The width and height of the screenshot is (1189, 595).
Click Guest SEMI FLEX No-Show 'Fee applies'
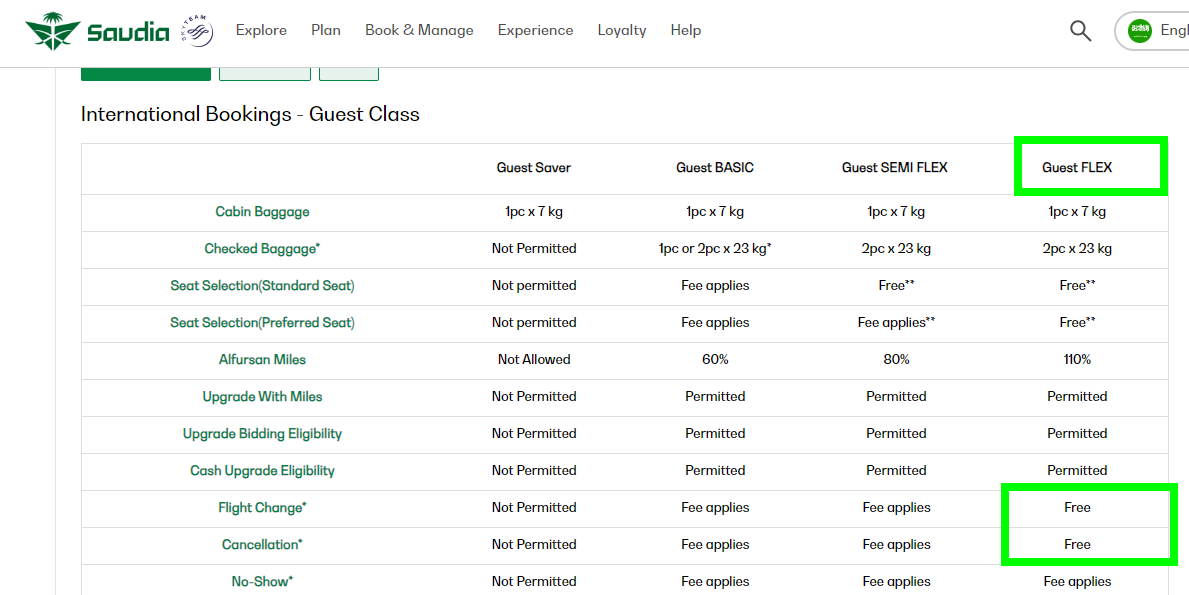pyautogui.click(x=896, y=582)
